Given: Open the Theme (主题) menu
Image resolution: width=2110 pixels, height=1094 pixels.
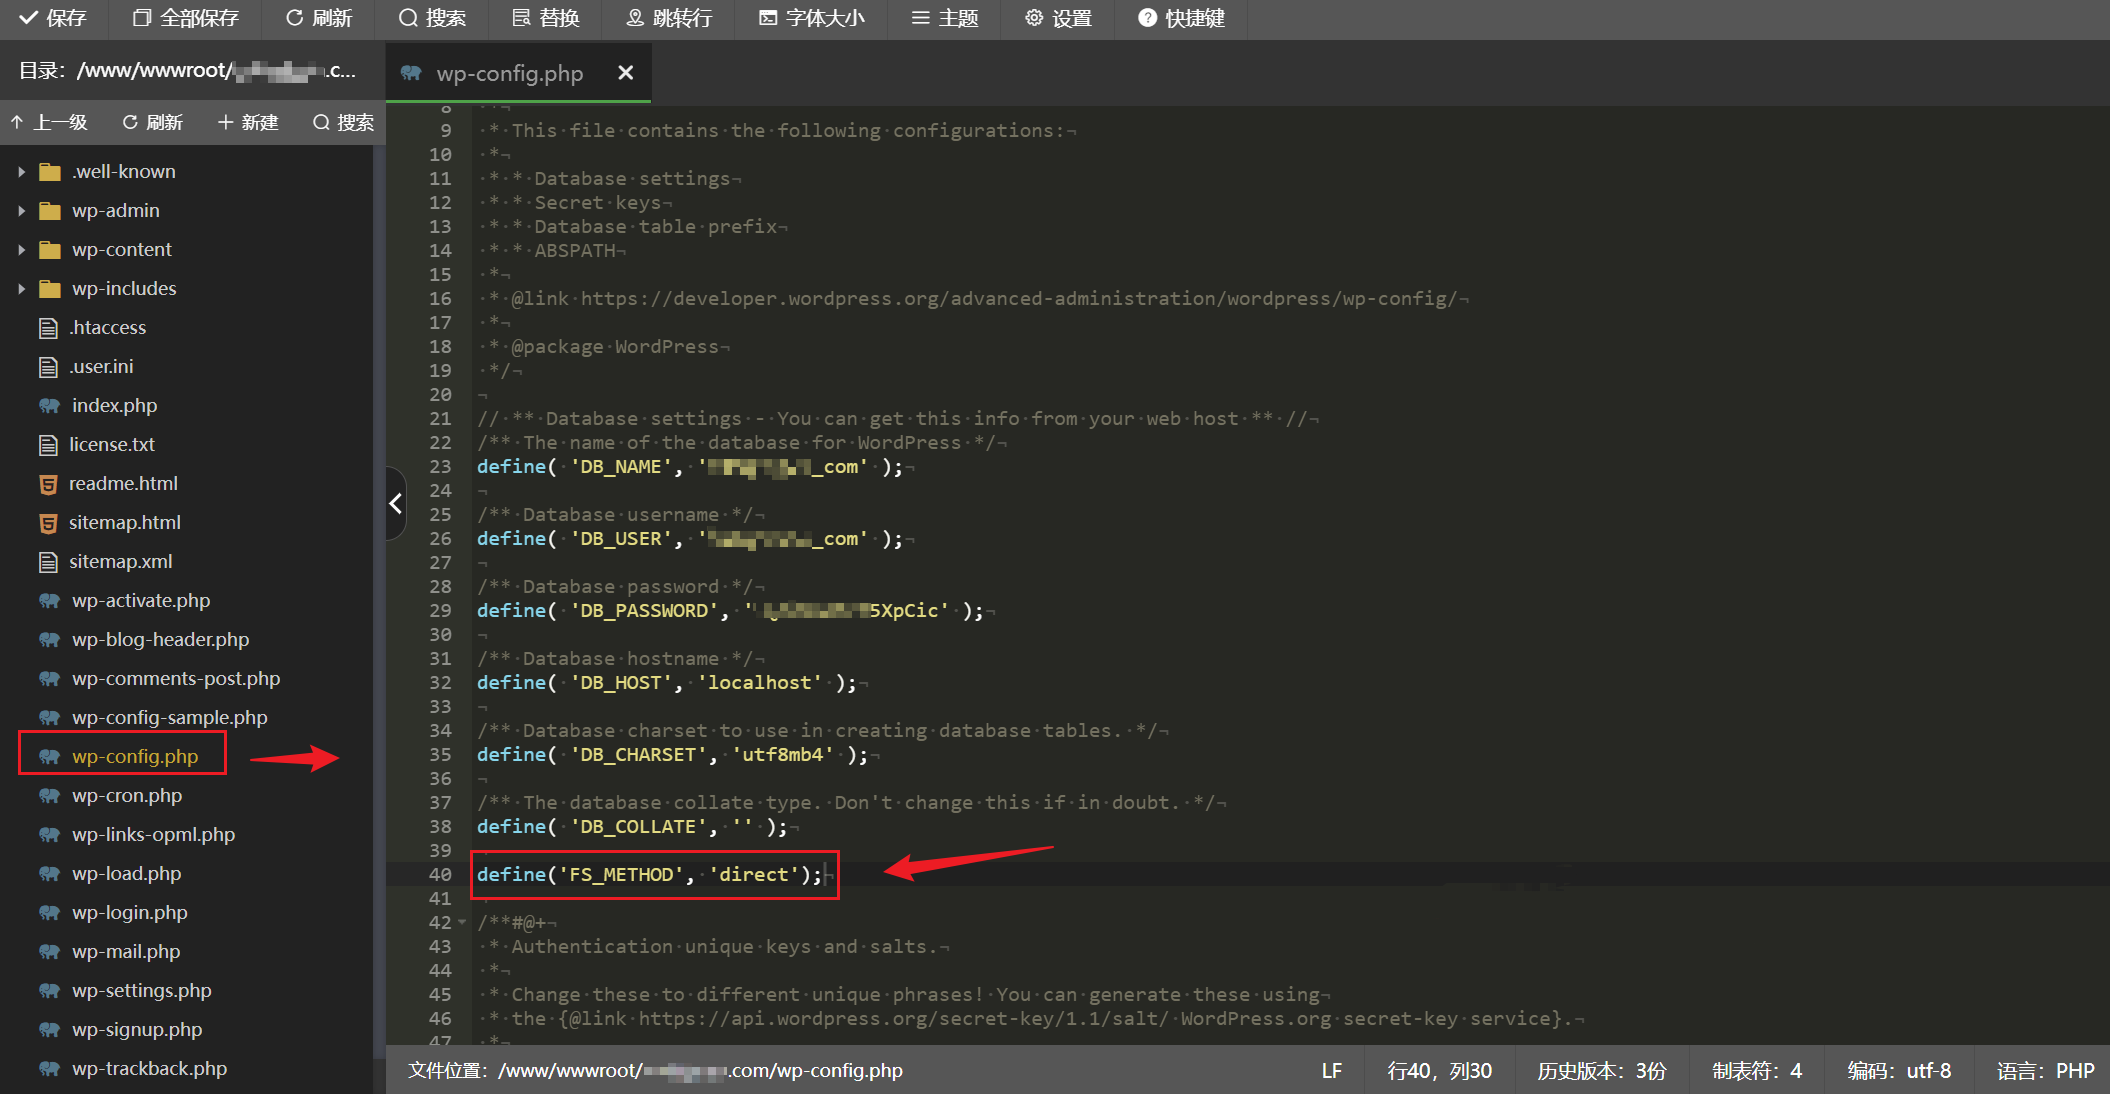Looking at the screenshot, I should point(944,18).
